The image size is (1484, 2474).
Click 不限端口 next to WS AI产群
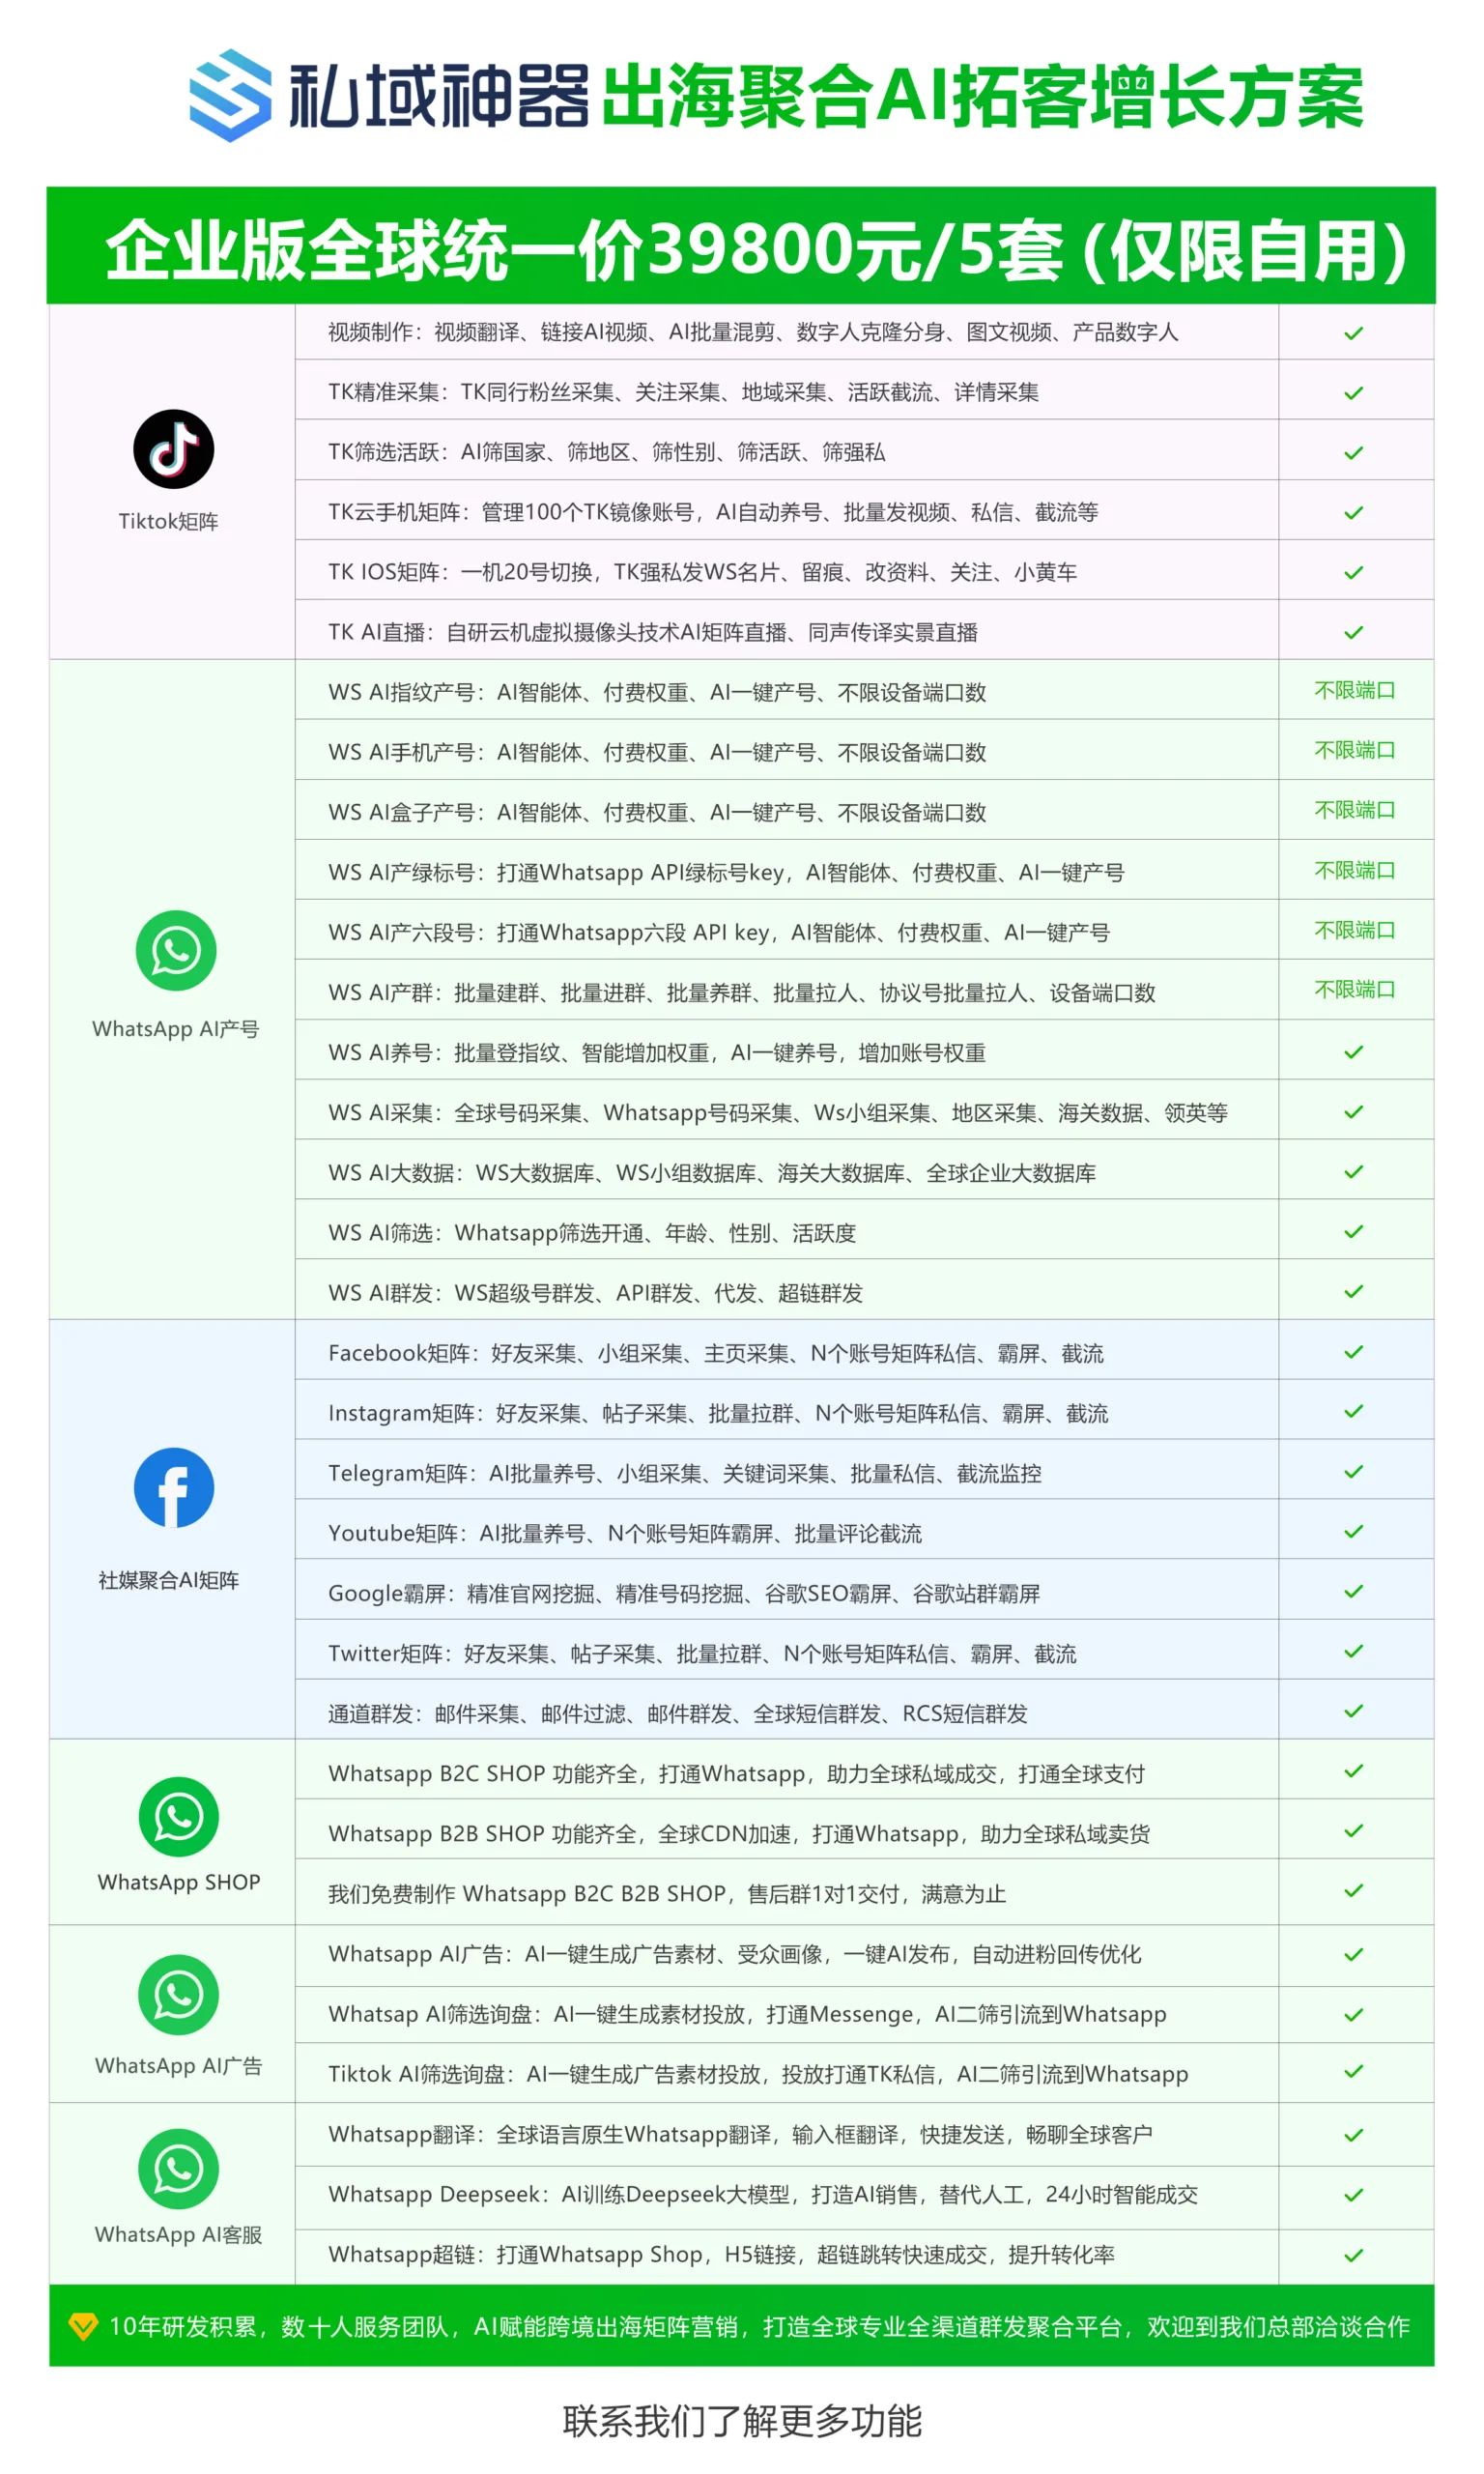pyautogui.click(x=1354, y=989)
